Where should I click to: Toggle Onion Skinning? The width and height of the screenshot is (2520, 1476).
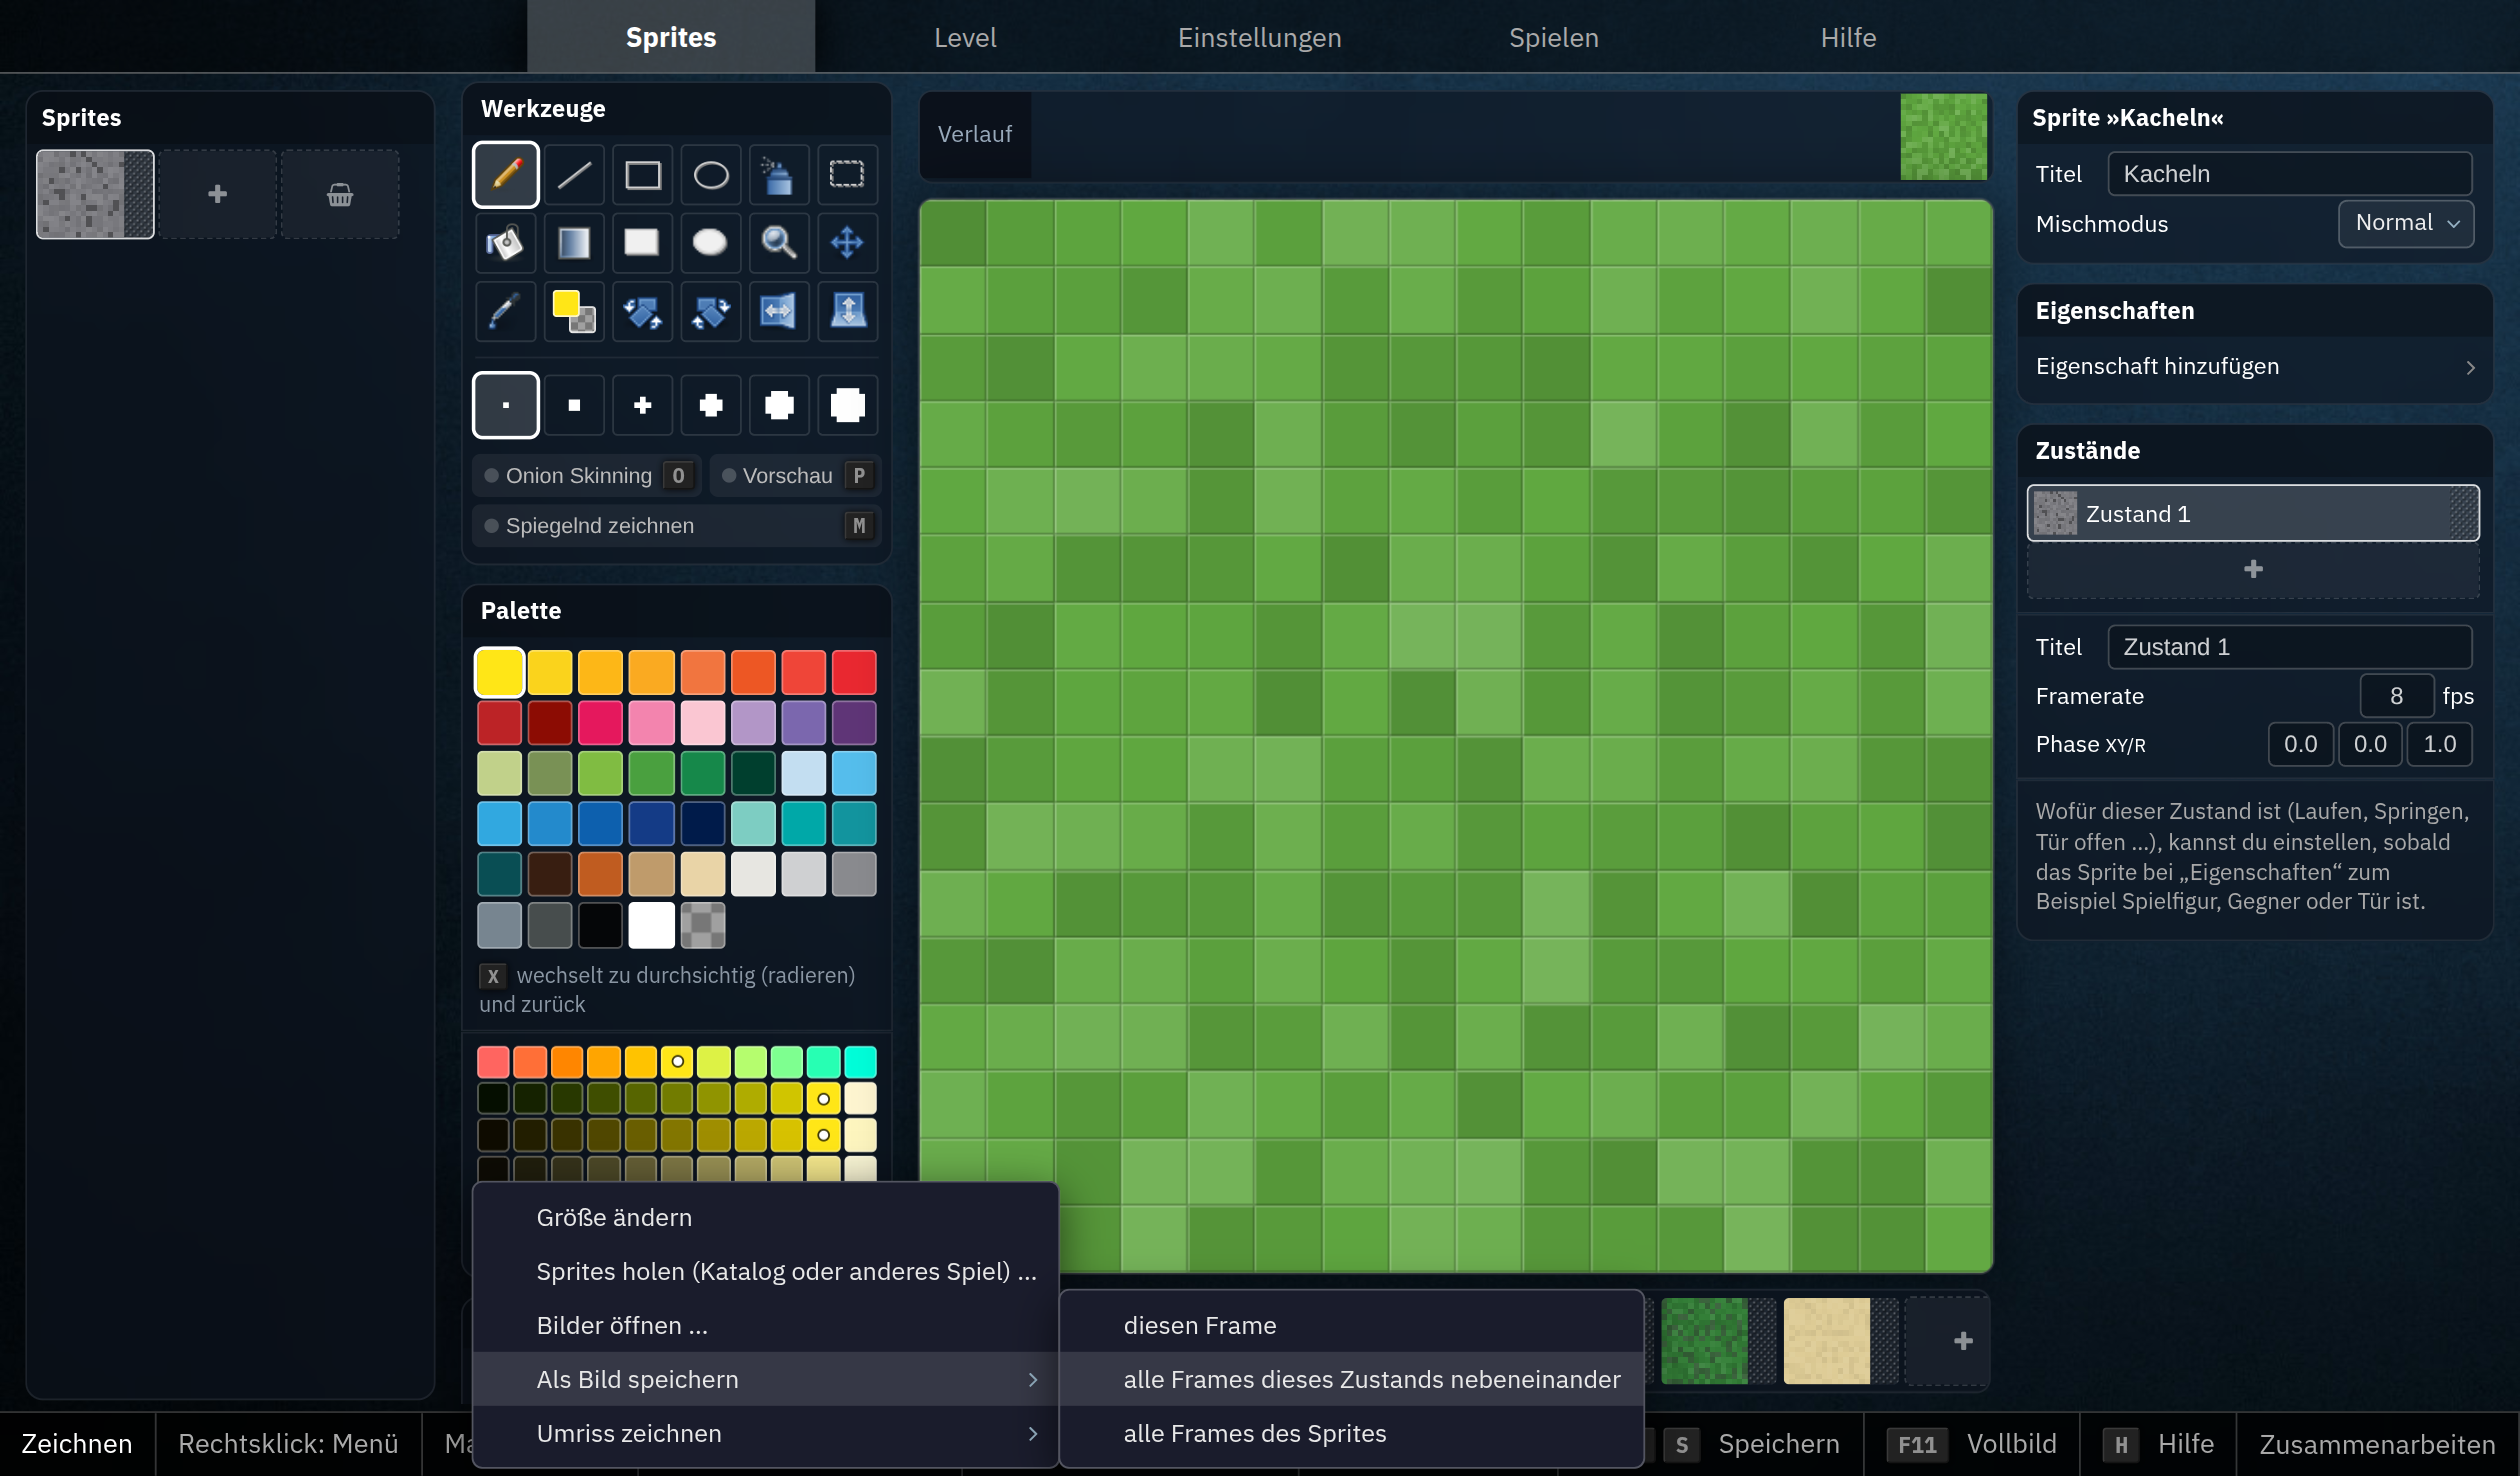587,476
